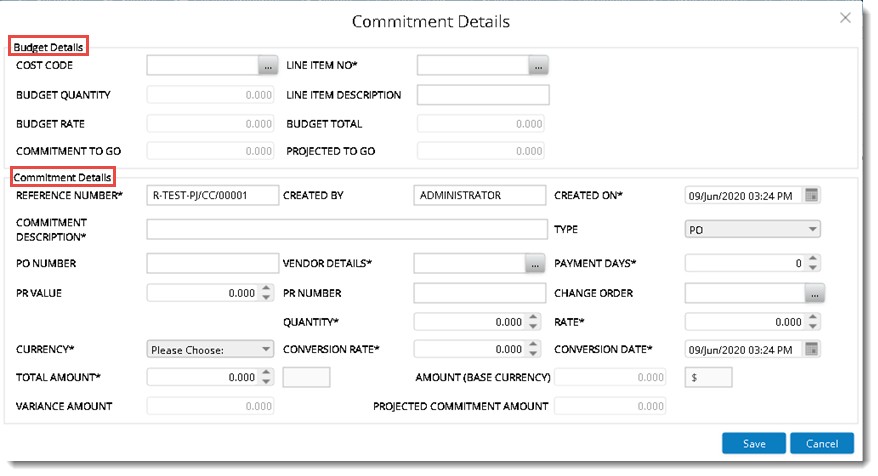Cancel the commitment dialog
This screenshot has width=878, height=476.
pos(822,444)
